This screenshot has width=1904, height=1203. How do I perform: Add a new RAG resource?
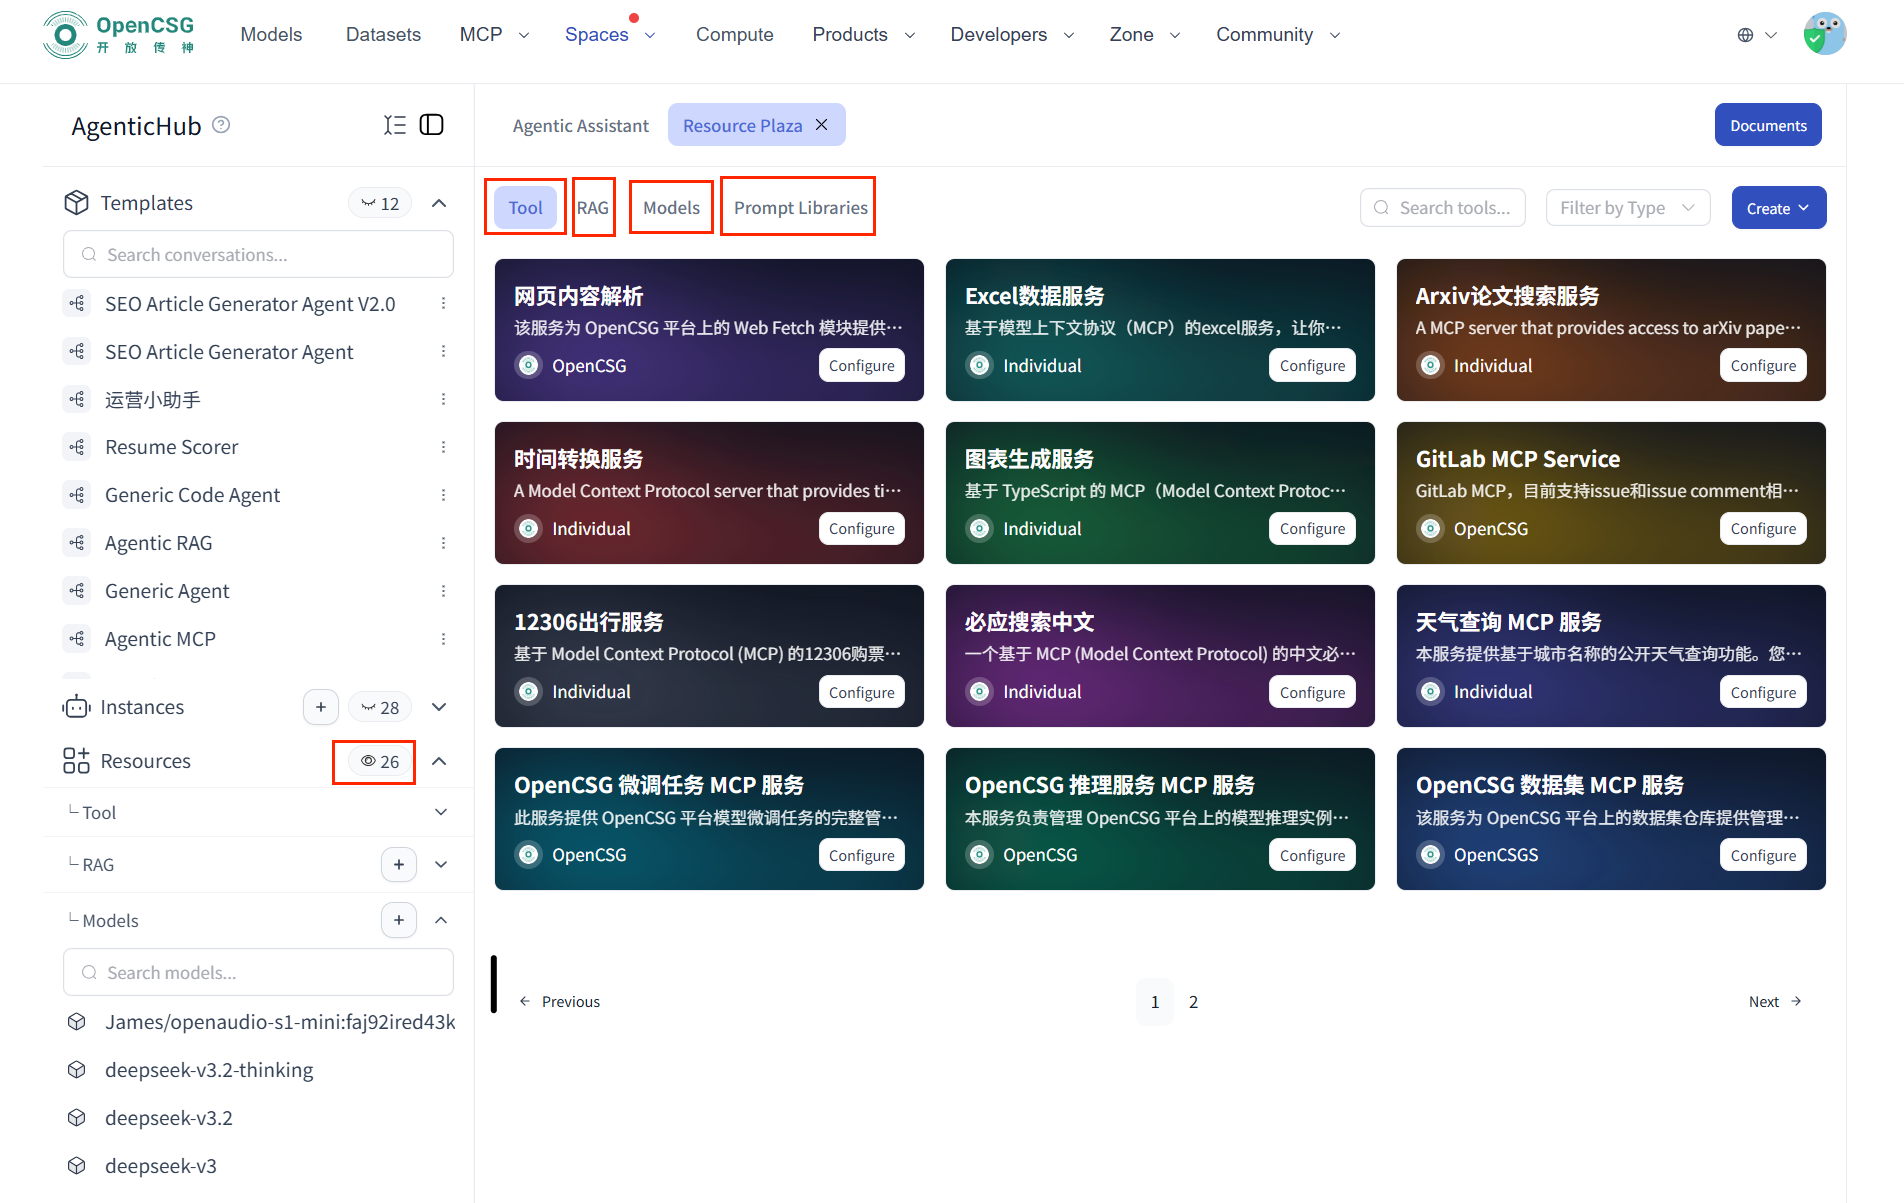399,864
